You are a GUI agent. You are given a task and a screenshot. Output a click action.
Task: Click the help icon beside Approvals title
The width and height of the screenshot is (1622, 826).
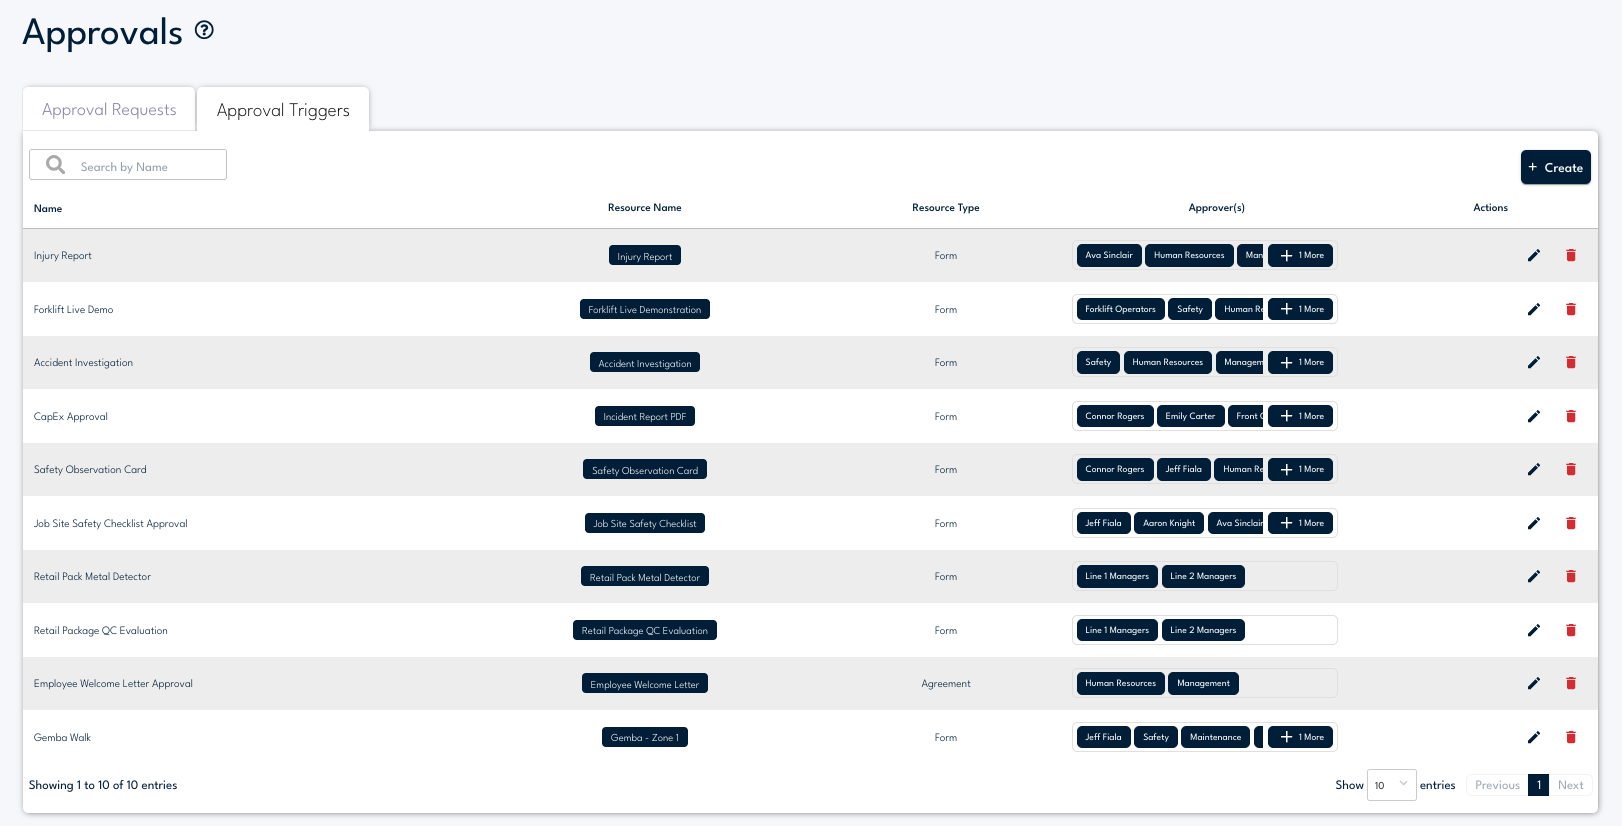[204, 30]
